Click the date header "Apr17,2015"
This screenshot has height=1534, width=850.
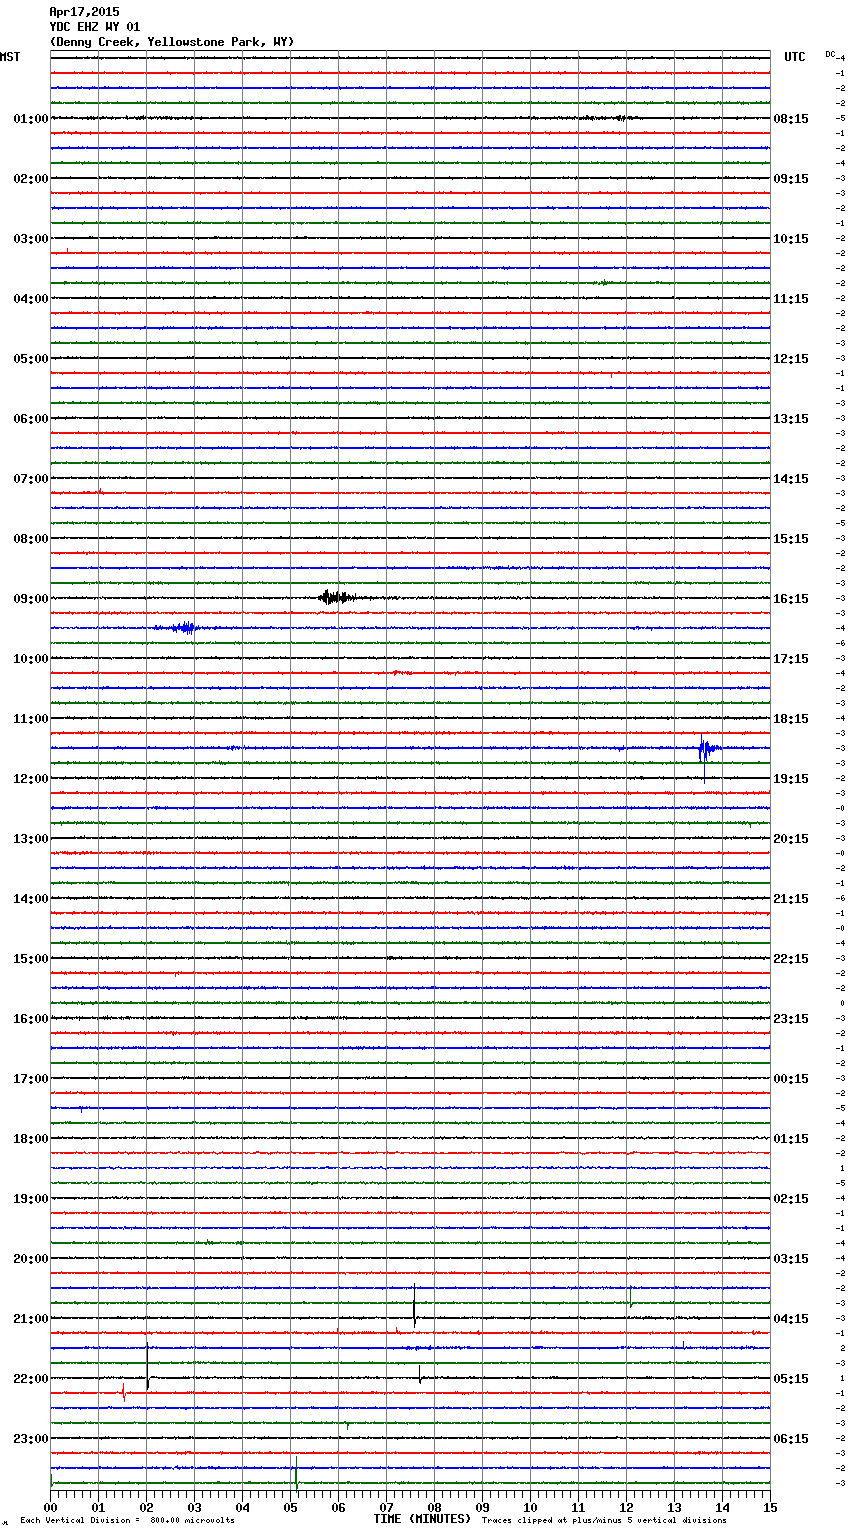click(x=84, y=12)
